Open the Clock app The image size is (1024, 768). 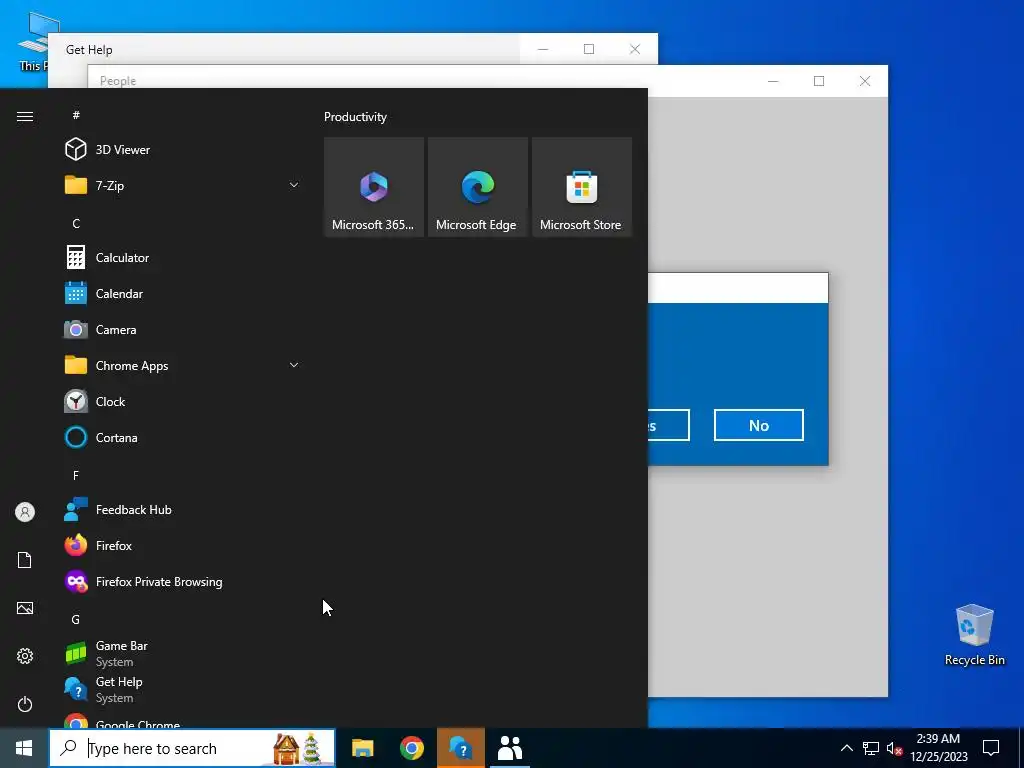tap(183, 401)
